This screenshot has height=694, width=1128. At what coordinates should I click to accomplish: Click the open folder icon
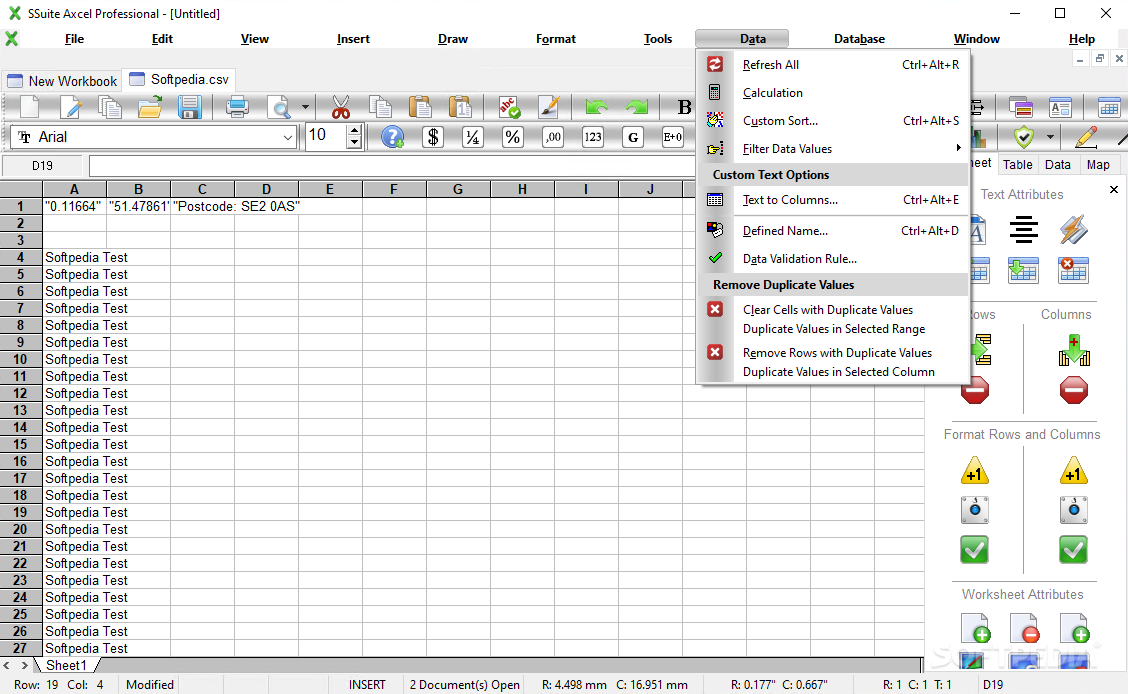pos(150,107)
